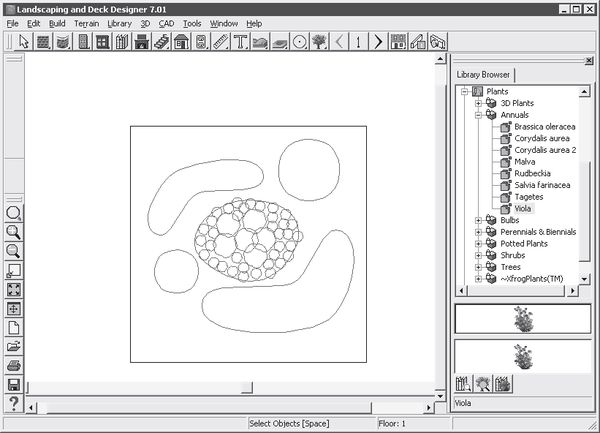This screenshot has width=600, height=433.
Task: Click the Print icon in left toolbar
Action: tap(15, 365)
